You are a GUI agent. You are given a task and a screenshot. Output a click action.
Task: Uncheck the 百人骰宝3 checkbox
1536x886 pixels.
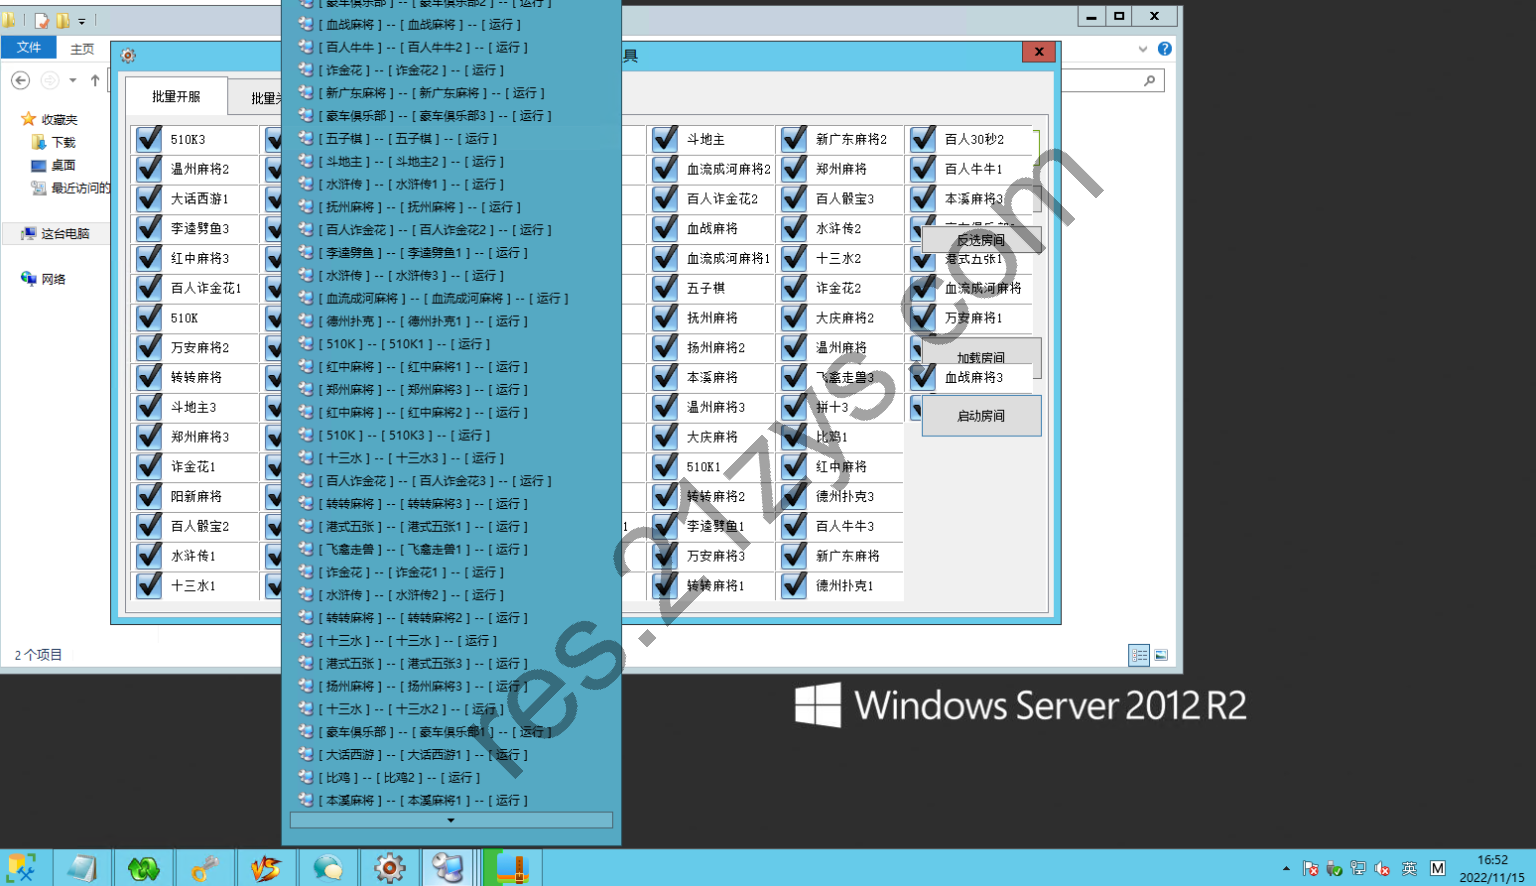(794, 199)
